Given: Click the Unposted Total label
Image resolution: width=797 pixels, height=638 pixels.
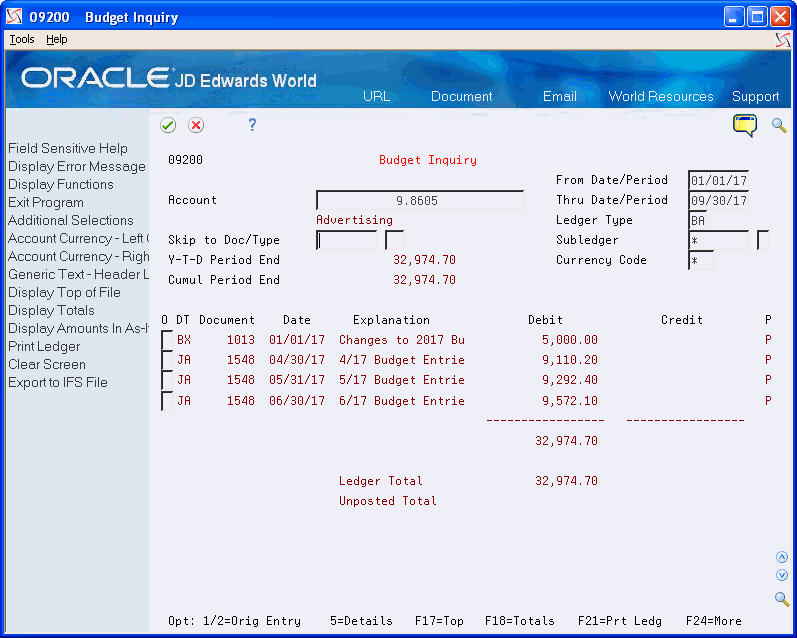Looking at the screenshot, I should point(387,501).
